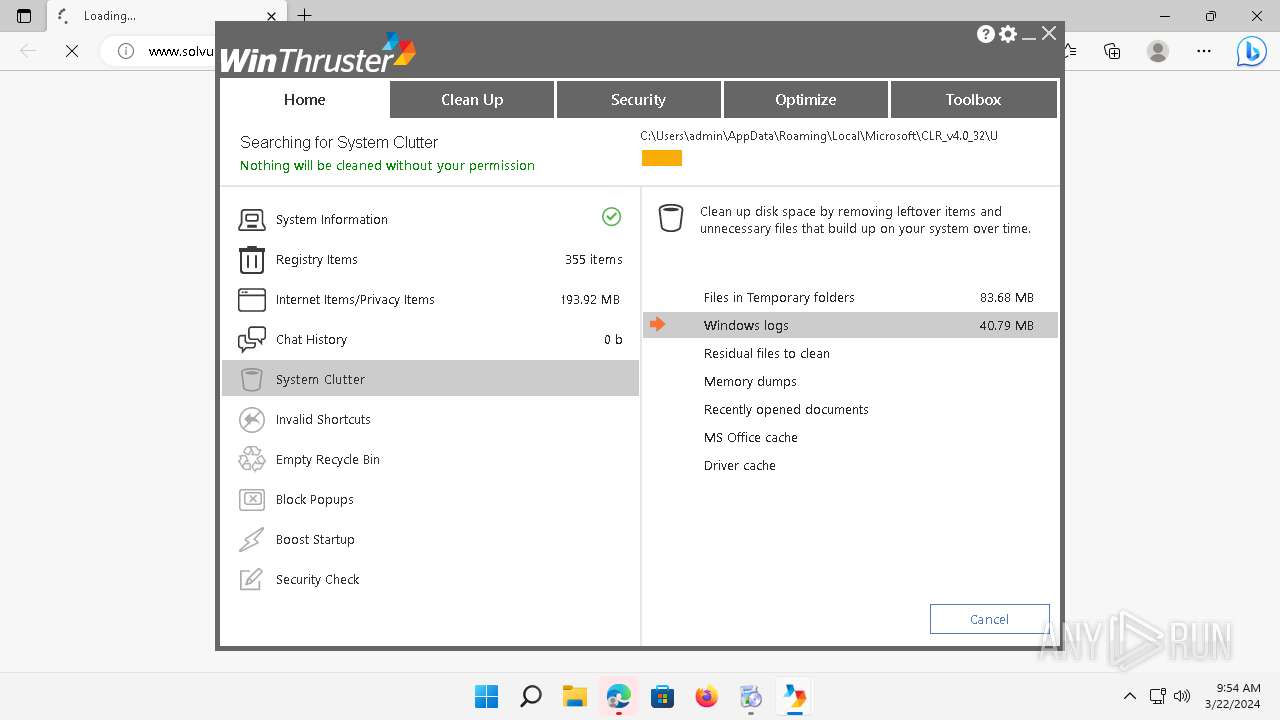1280x720 pixels.
Task: Open a new tab in Edge
Action: [x=305, y=16]
